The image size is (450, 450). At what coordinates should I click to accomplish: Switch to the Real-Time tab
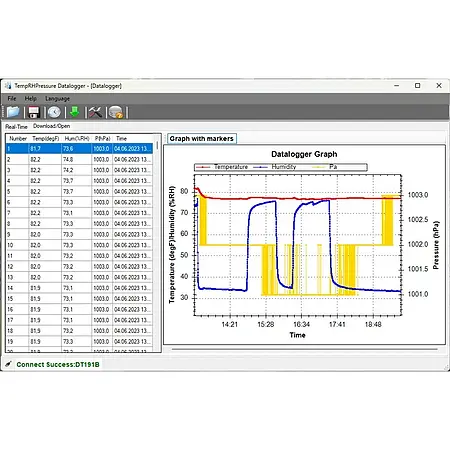pyautogui.click(x=16, y=127)
